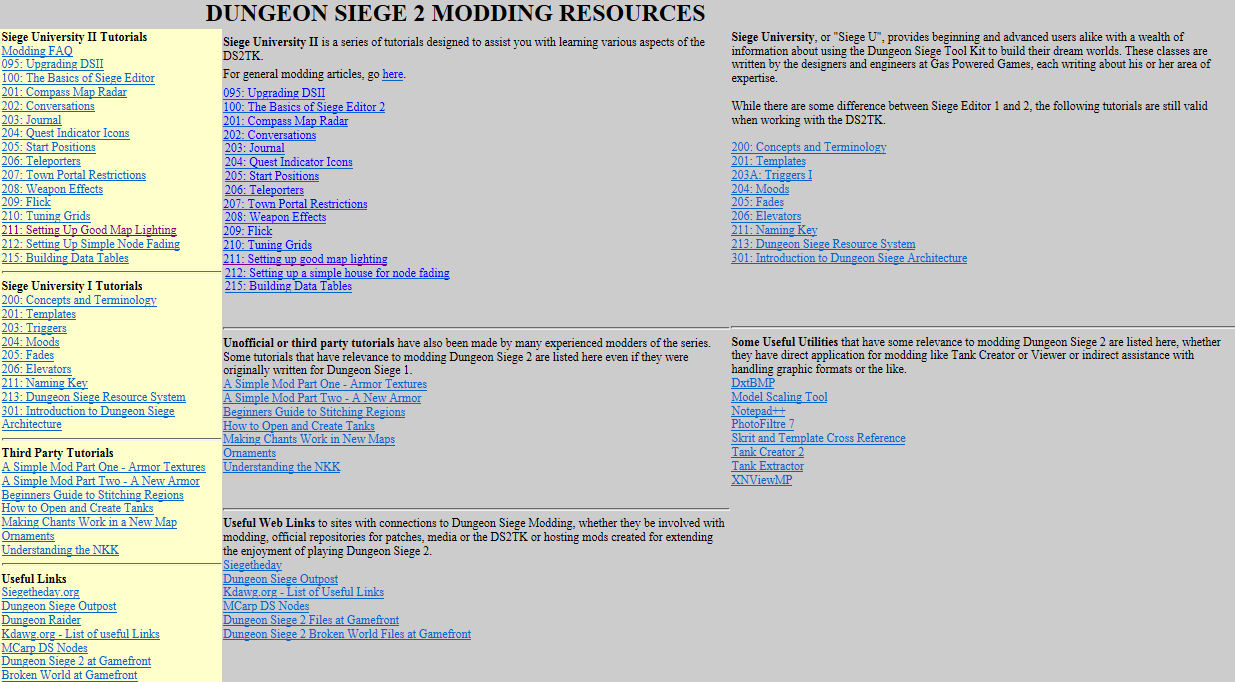
Task: Open "207: Town Portal Restrictions" in the main content
Action: (x=296, y=204)
